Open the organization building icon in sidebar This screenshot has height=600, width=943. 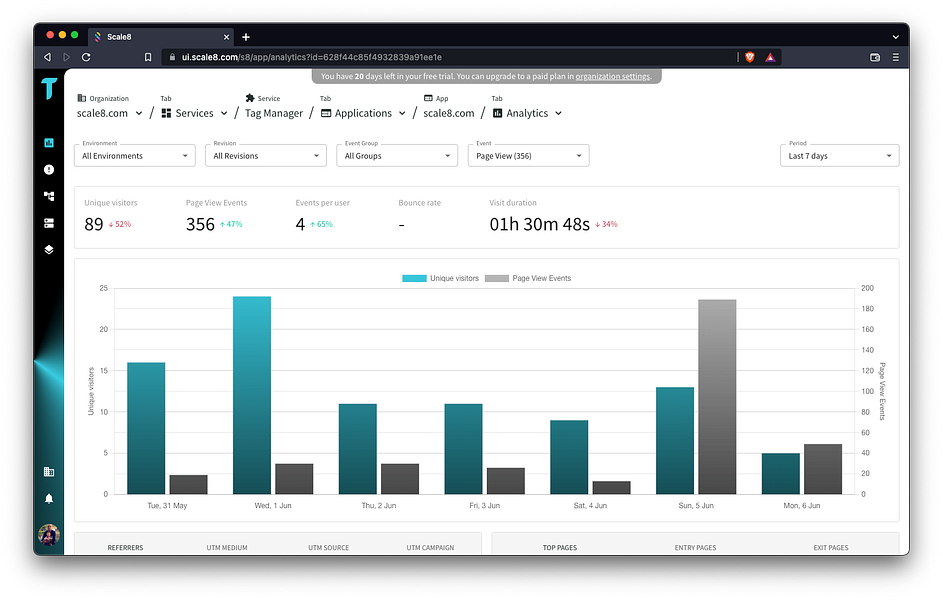click(x=49, y=472)
